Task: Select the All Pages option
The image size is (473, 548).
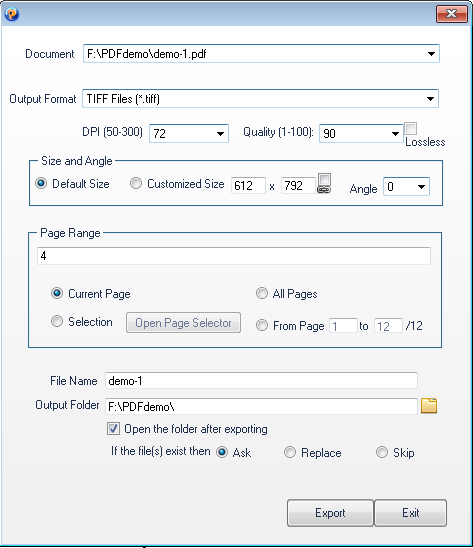Action: click(x=261, y=293)
